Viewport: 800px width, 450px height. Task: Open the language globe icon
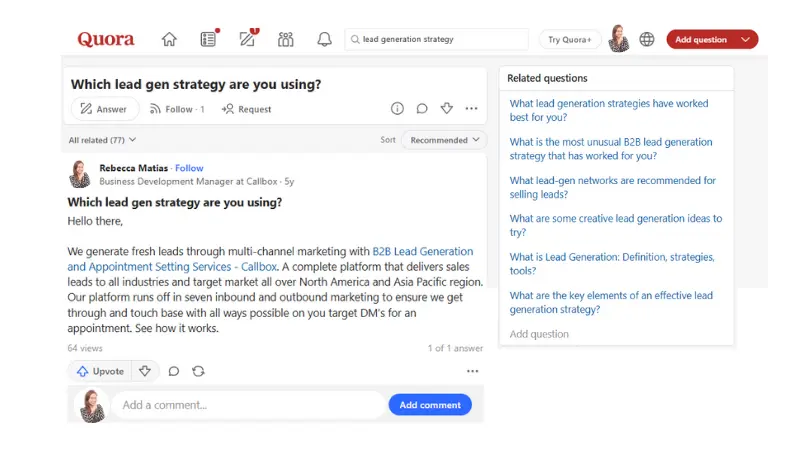pos(647,39)
